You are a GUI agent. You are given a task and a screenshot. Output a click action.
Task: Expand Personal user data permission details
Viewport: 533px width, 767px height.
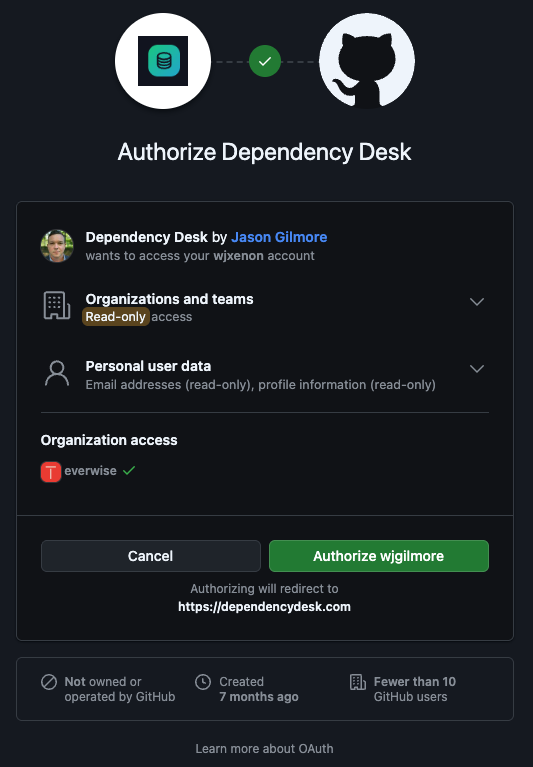pos(477,368)
